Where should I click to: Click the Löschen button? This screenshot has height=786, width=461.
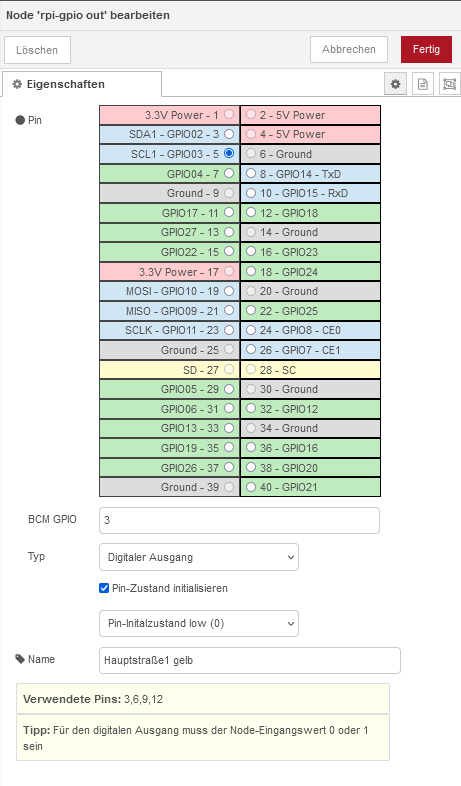[37, 50]
